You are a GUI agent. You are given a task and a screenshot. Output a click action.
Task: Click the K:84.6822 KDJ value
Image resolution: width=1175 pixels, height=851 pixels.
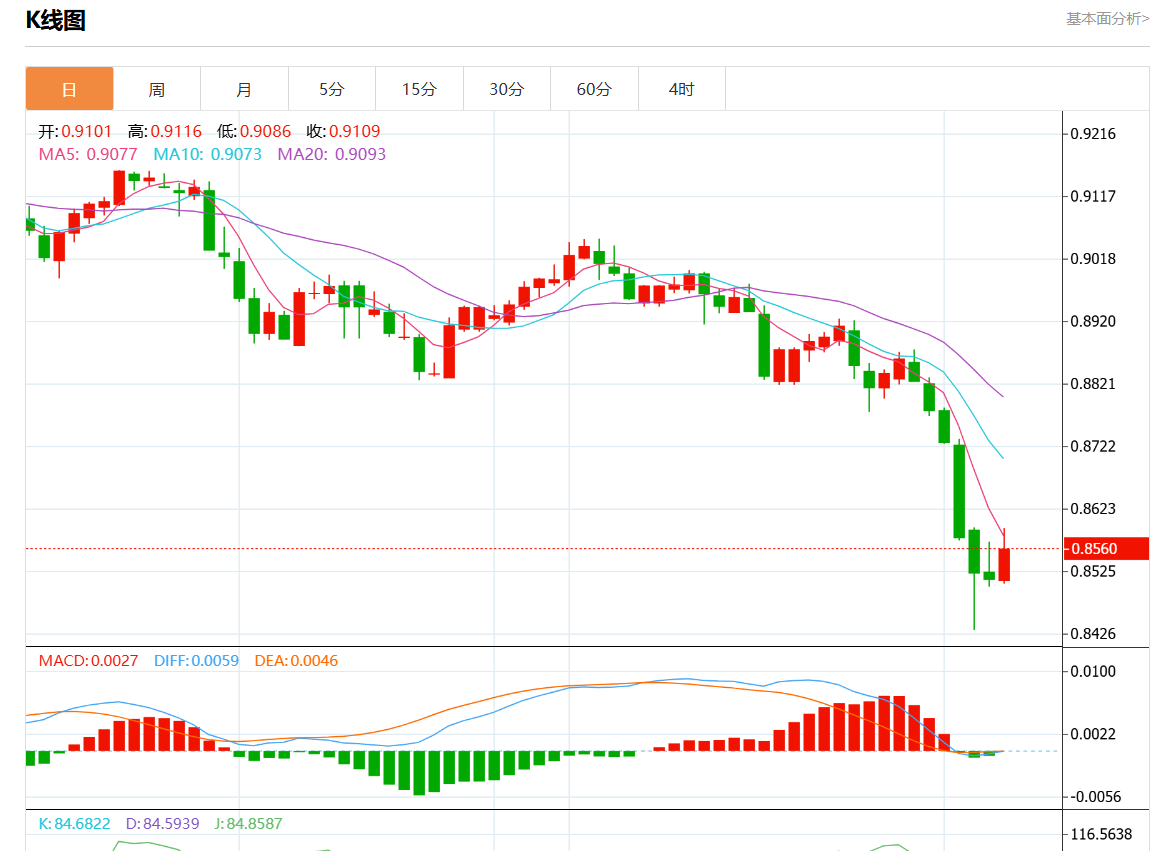pyautogui.click(x=74, y=824)
